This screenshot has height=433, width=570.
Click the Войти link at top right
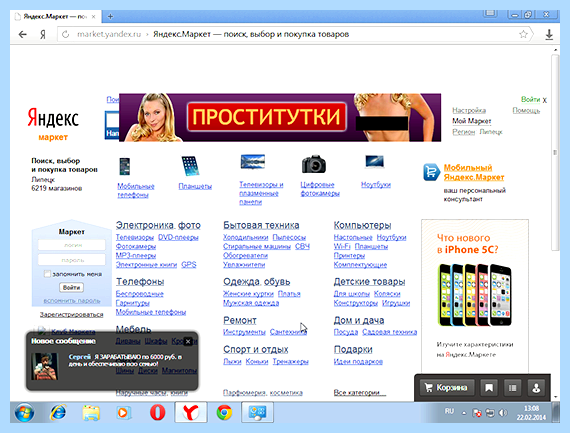click(x=530, y=99)
